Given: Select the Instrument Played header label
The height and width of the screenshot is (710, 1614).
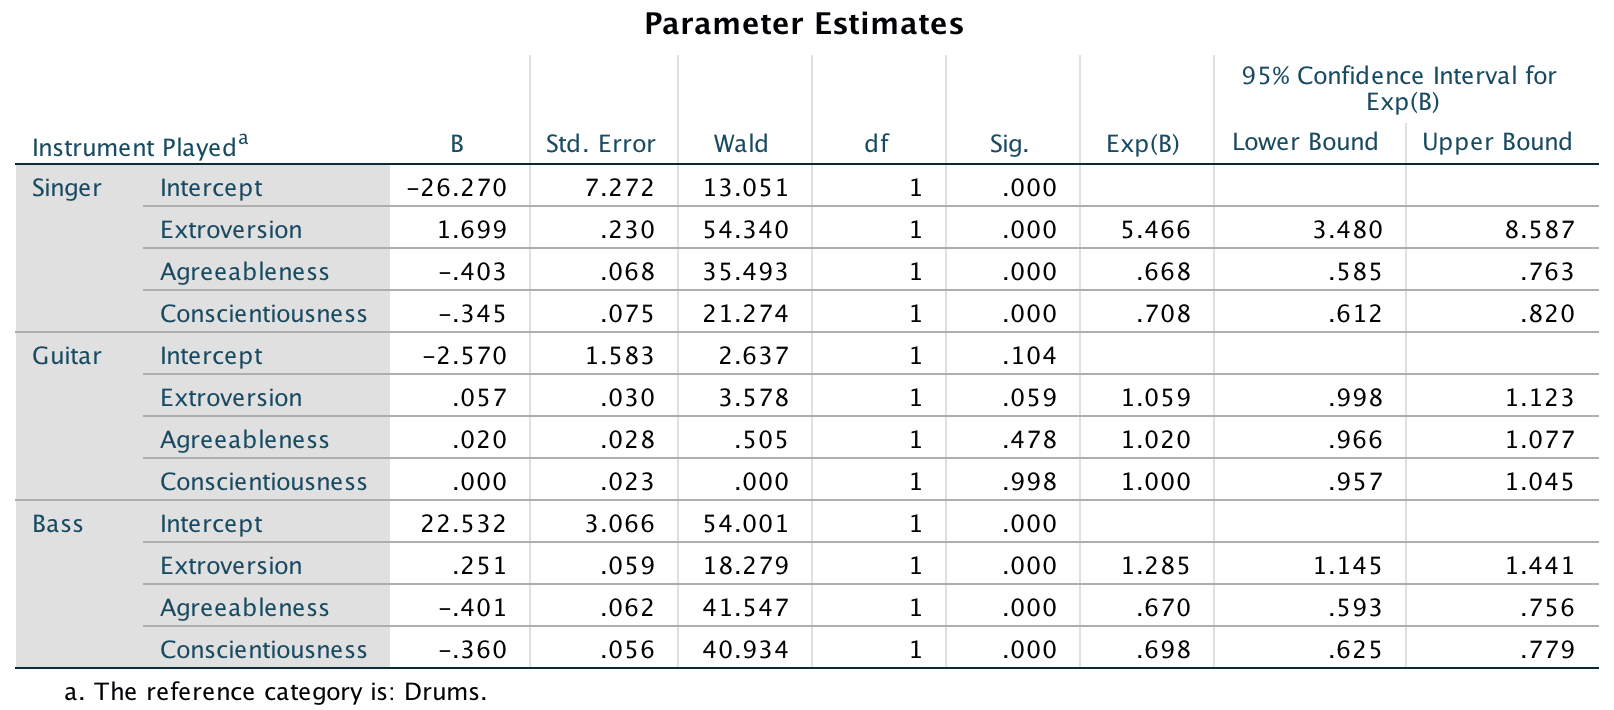Looking at the screenshot, I should (x=139, y=147).
